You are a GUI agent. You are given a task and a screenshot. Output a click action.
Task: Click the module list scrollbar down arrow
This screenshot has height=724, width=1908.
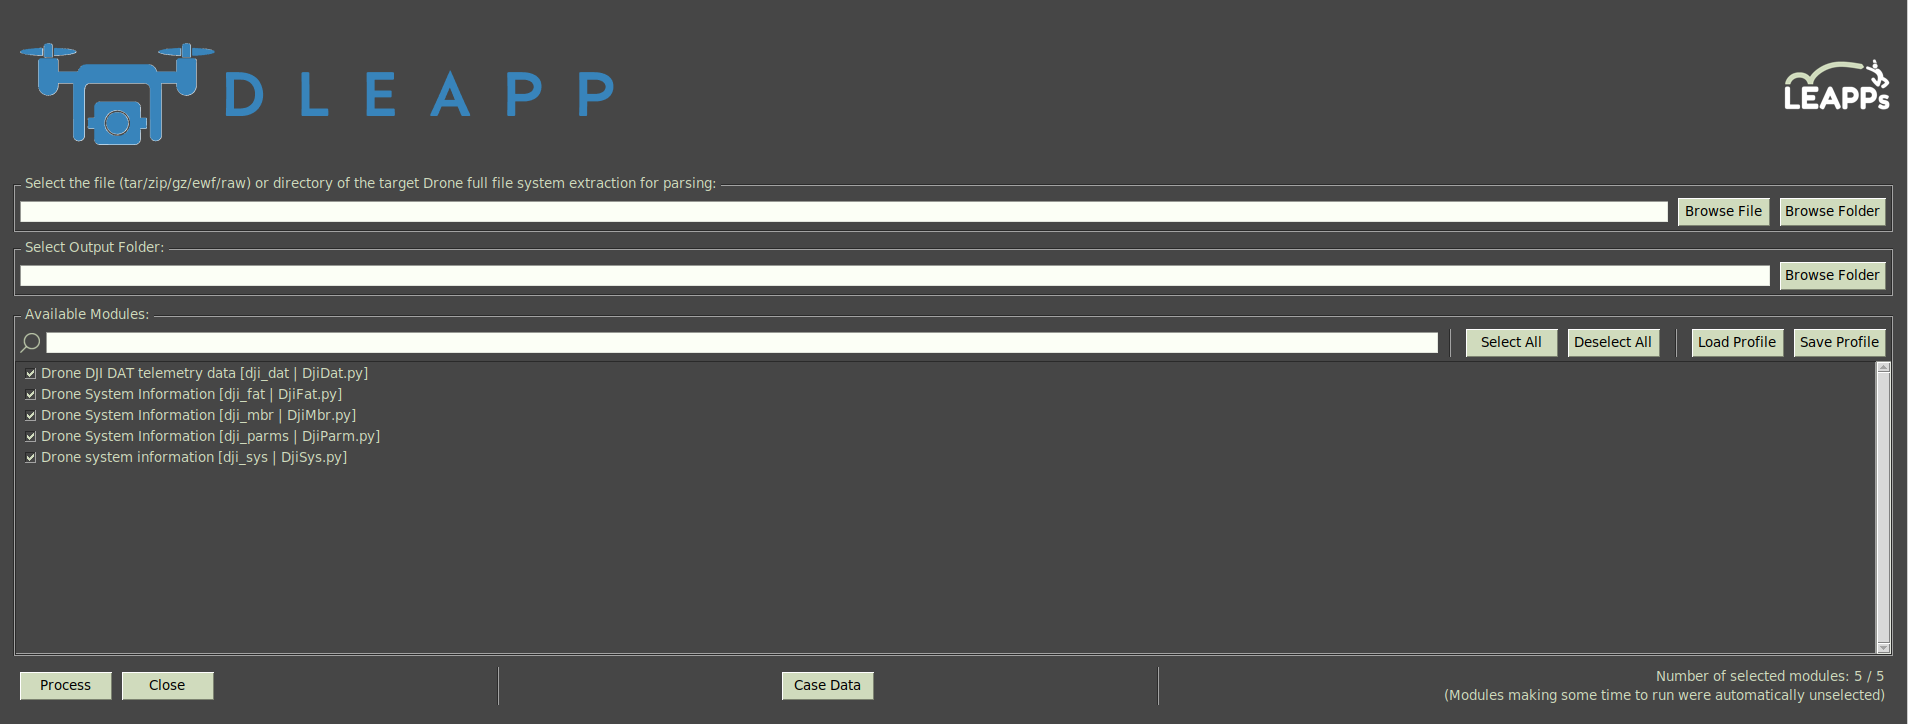pyautogui.click(x=1883, y=647)
